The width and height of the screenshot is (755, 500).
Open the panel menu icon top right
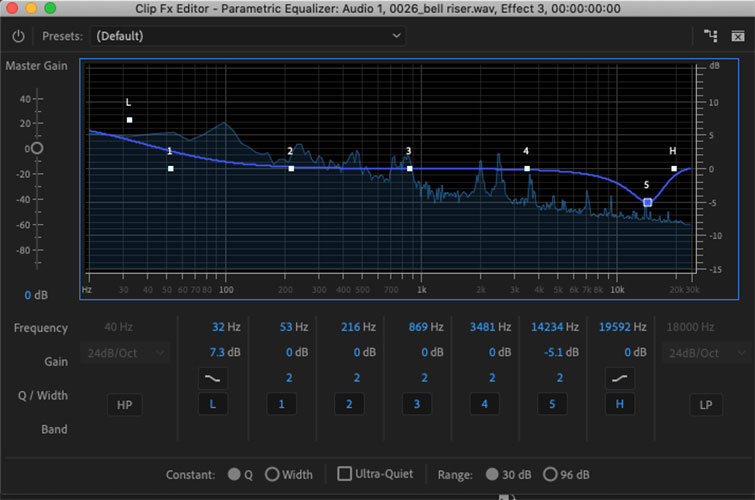point(738,36)
